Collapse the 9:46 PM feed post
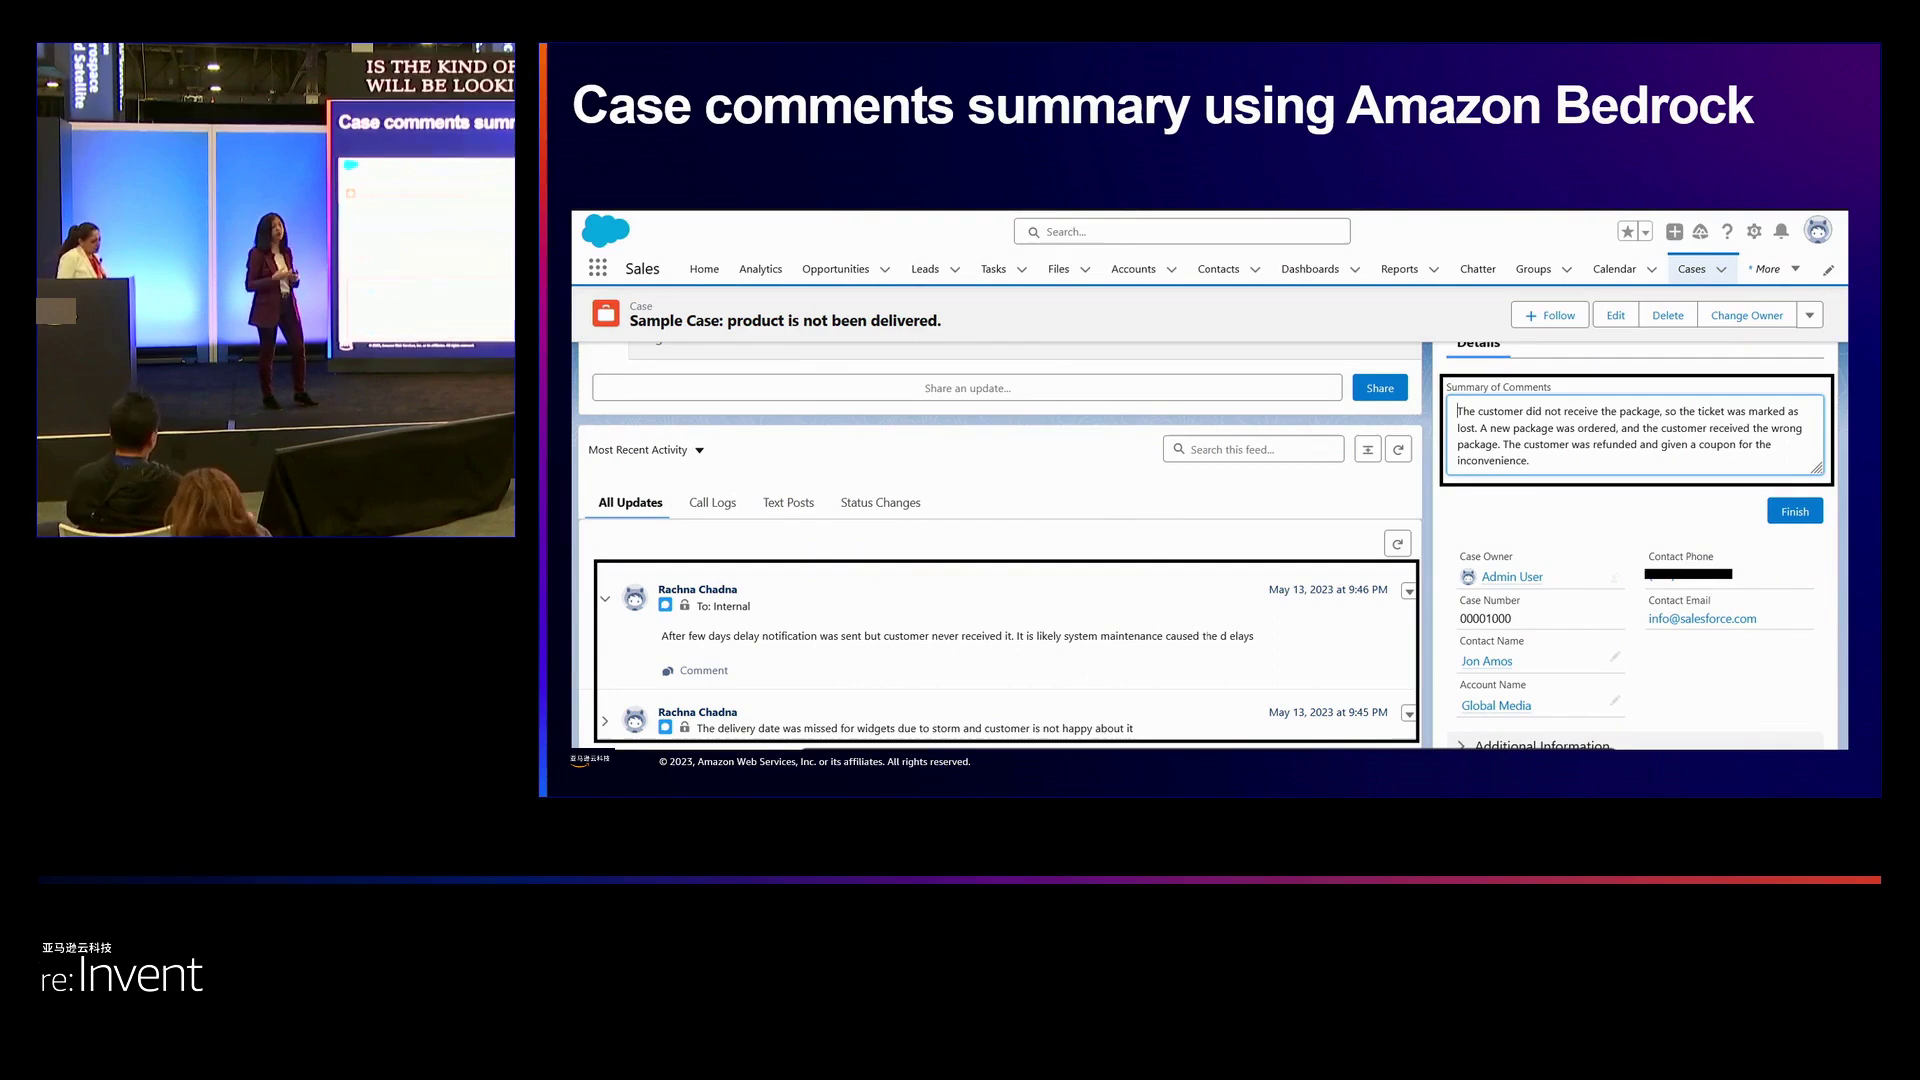1920x1080 pixels. click(x=605, y=599)
